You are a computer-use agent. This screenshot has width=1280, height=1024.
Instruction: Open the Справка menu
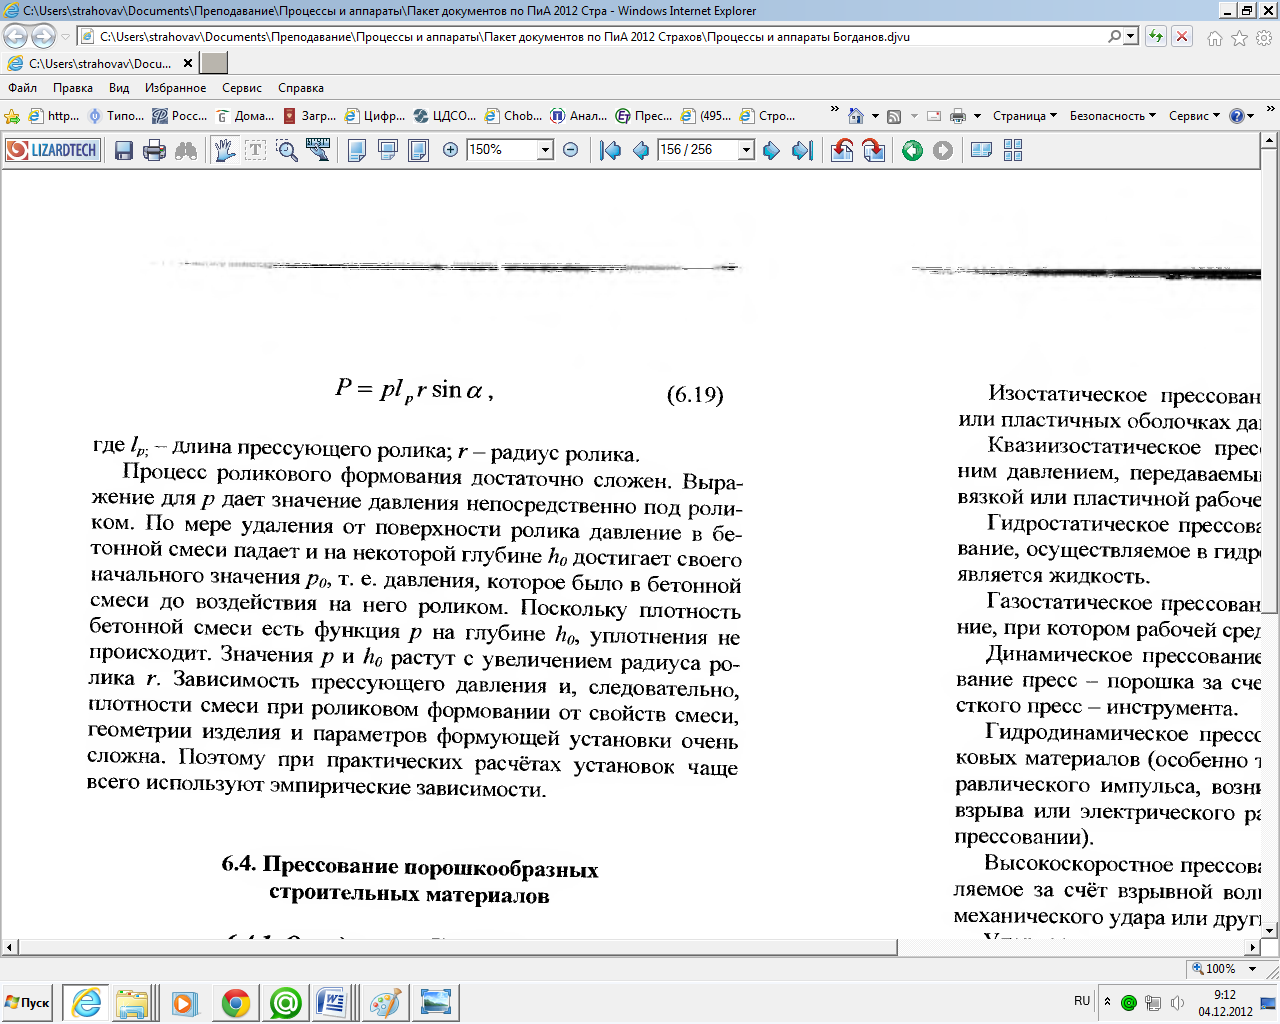[x=301, y=88]
